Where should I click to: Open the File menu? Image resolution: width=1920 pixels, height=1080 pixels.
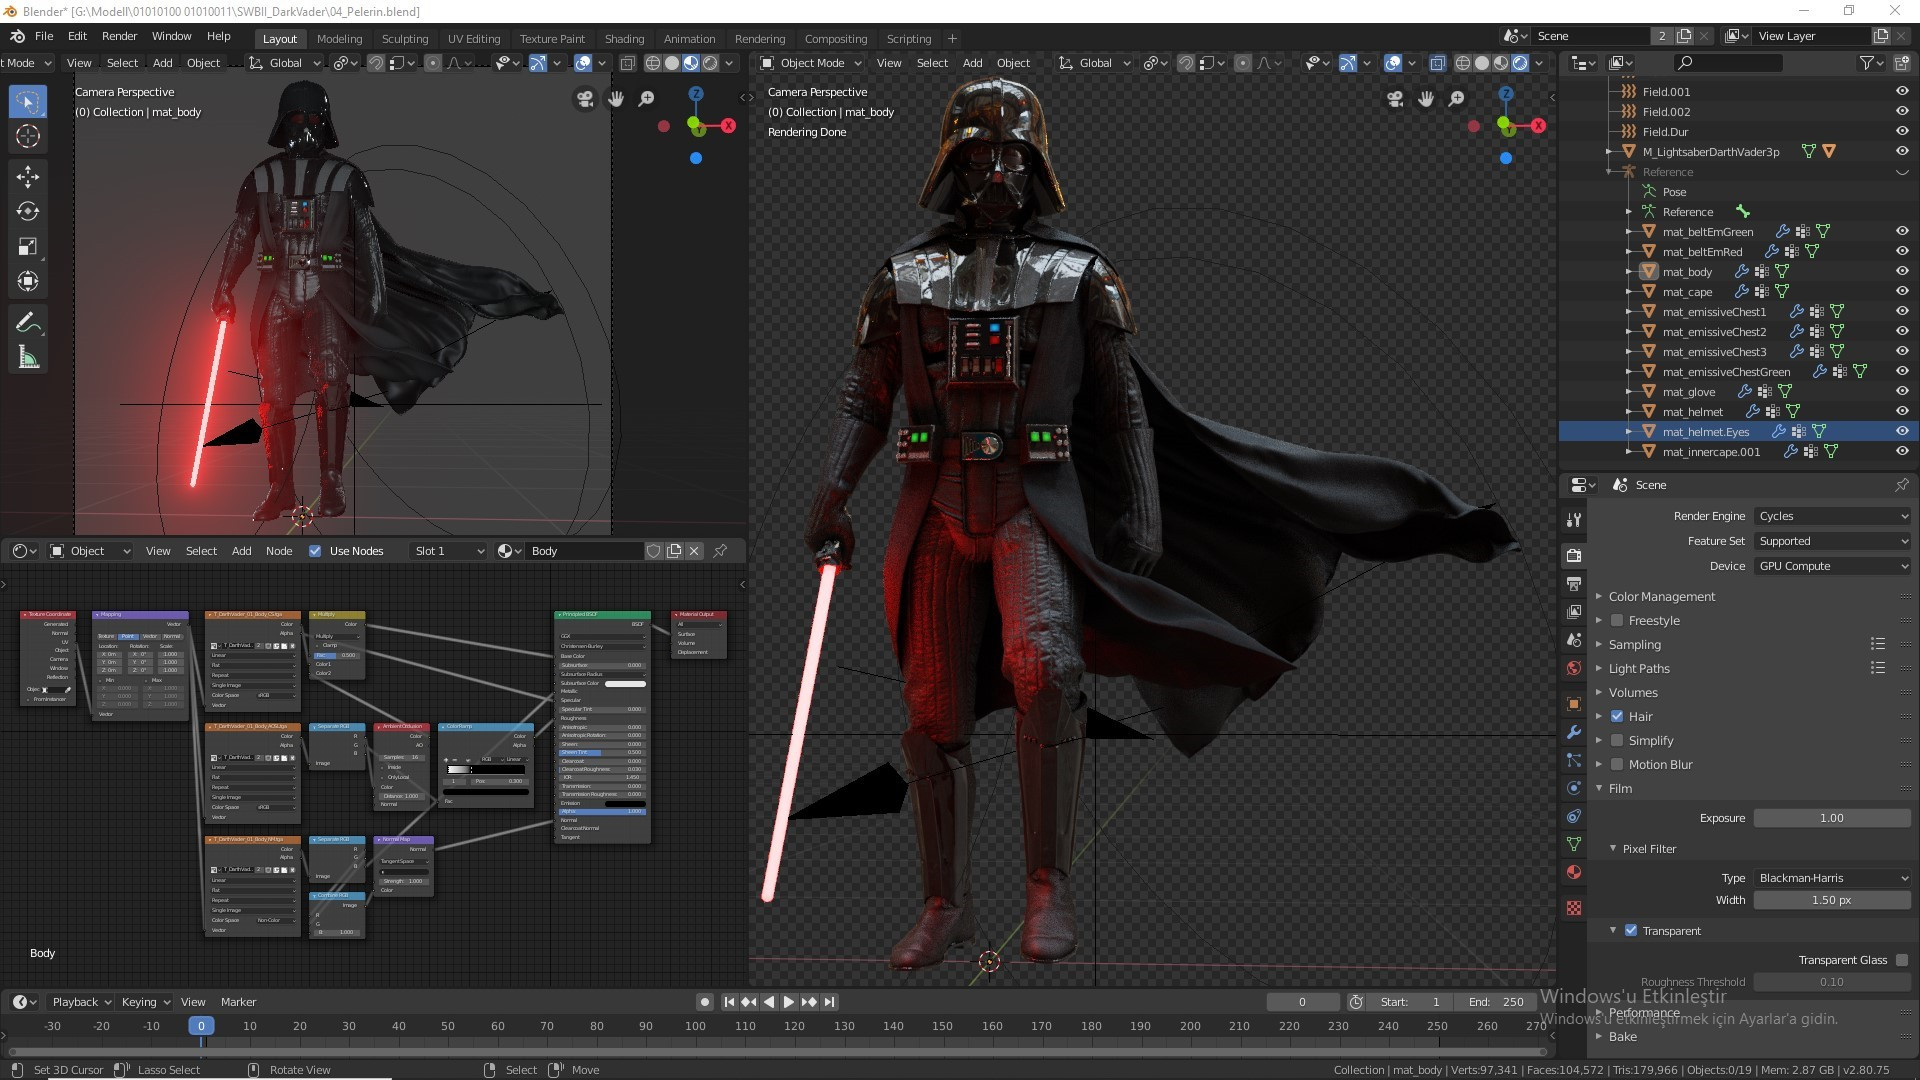[44, 36]
